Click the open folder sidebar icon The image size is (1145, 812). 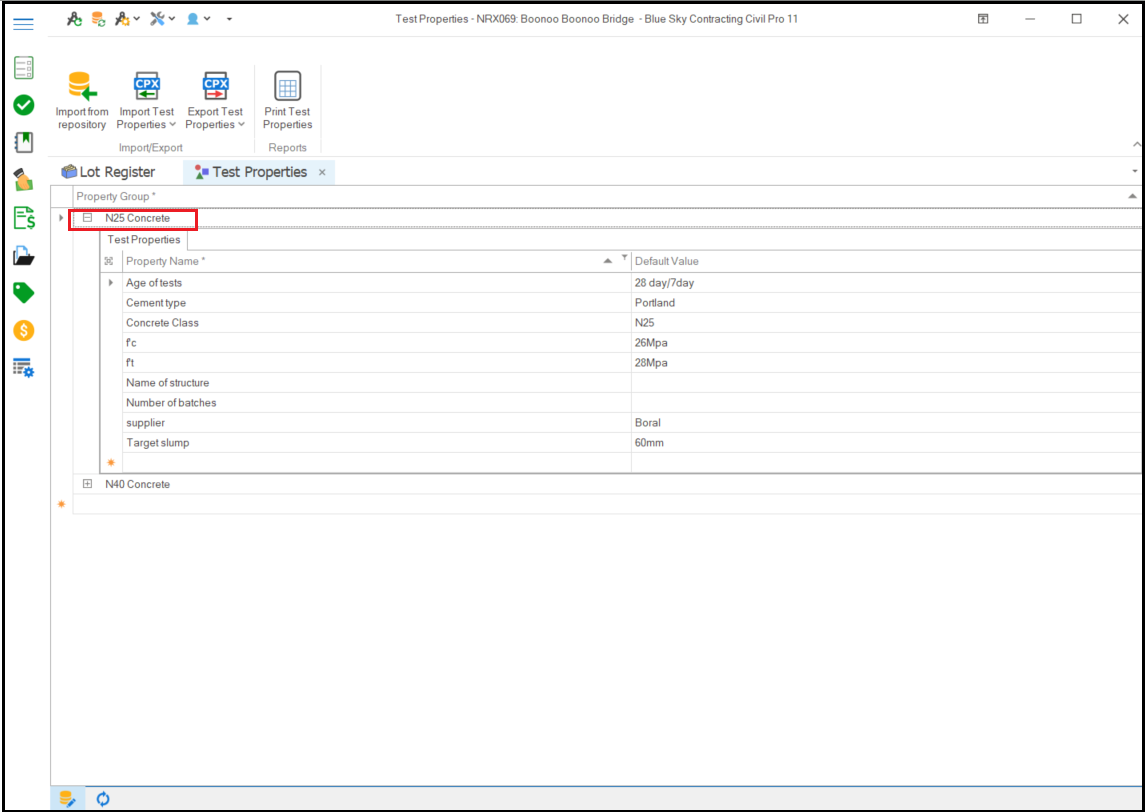[x=24, y=256]
